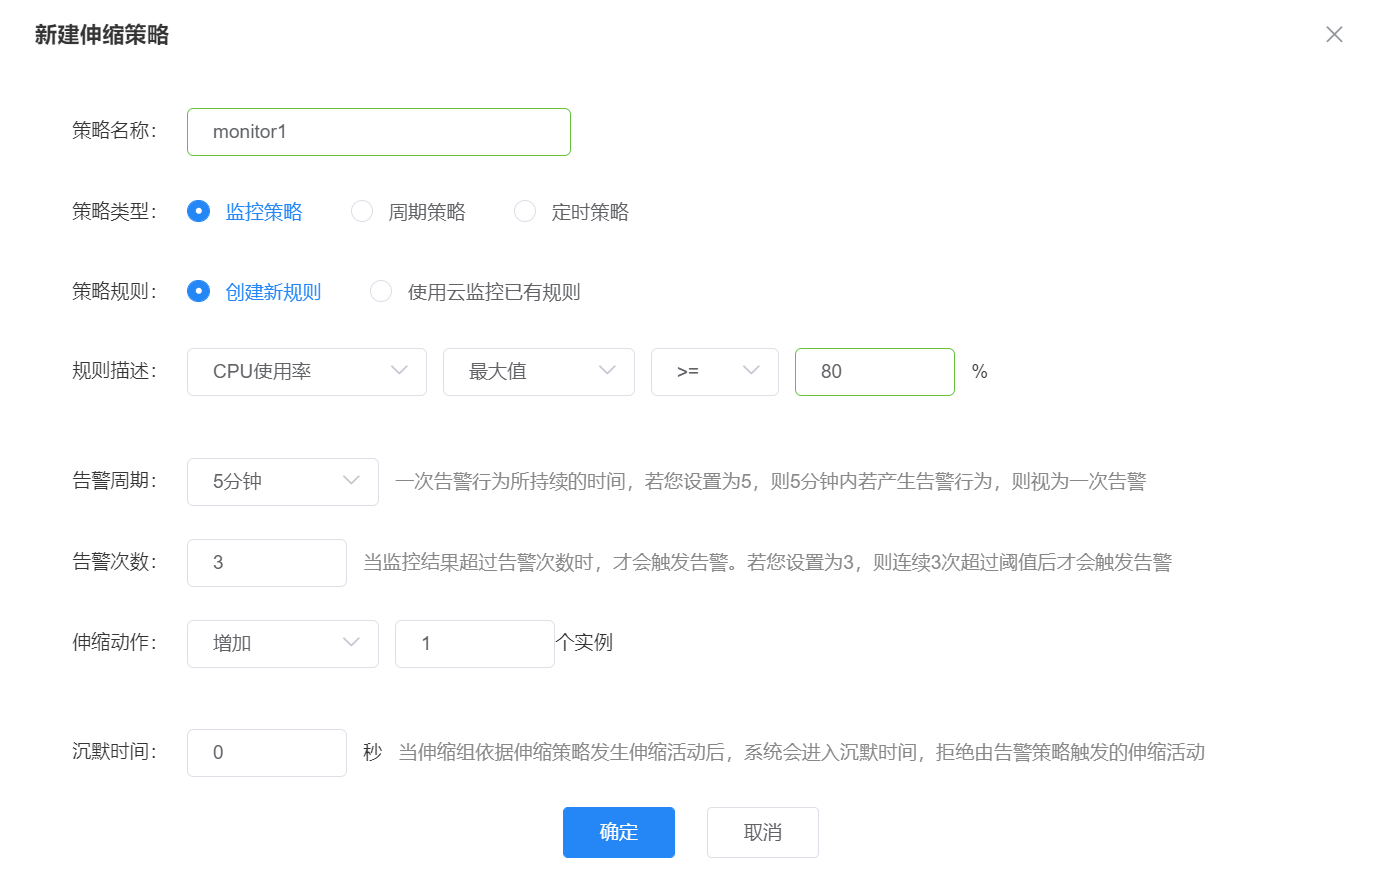Click the instance count field for 伸缩动作
1381x879 pixels.
(x=474, y=644)
